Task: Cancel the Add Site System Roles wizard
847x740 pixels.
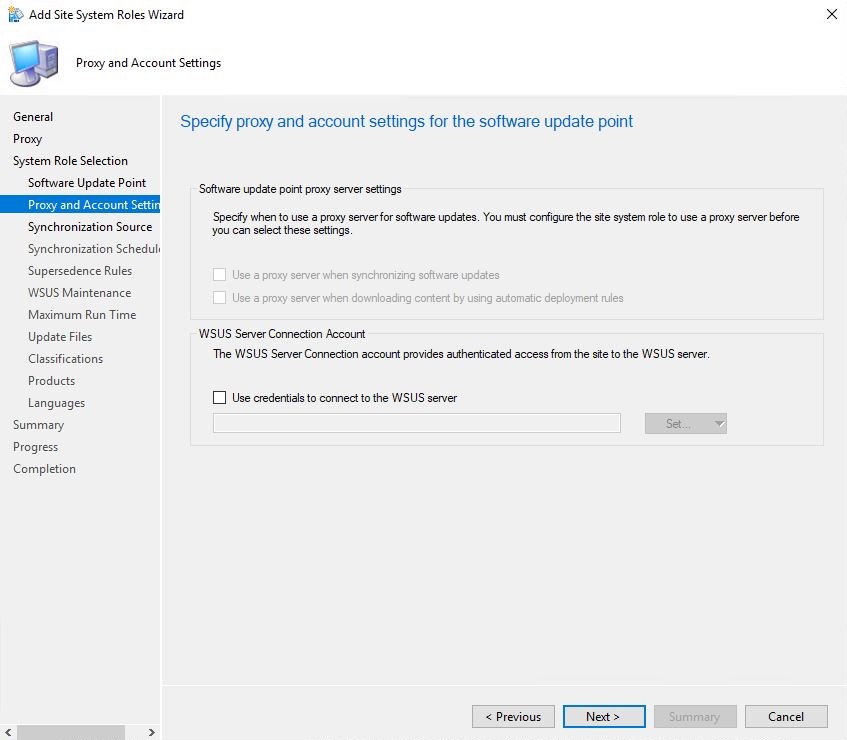Action: tap(786, 716)
